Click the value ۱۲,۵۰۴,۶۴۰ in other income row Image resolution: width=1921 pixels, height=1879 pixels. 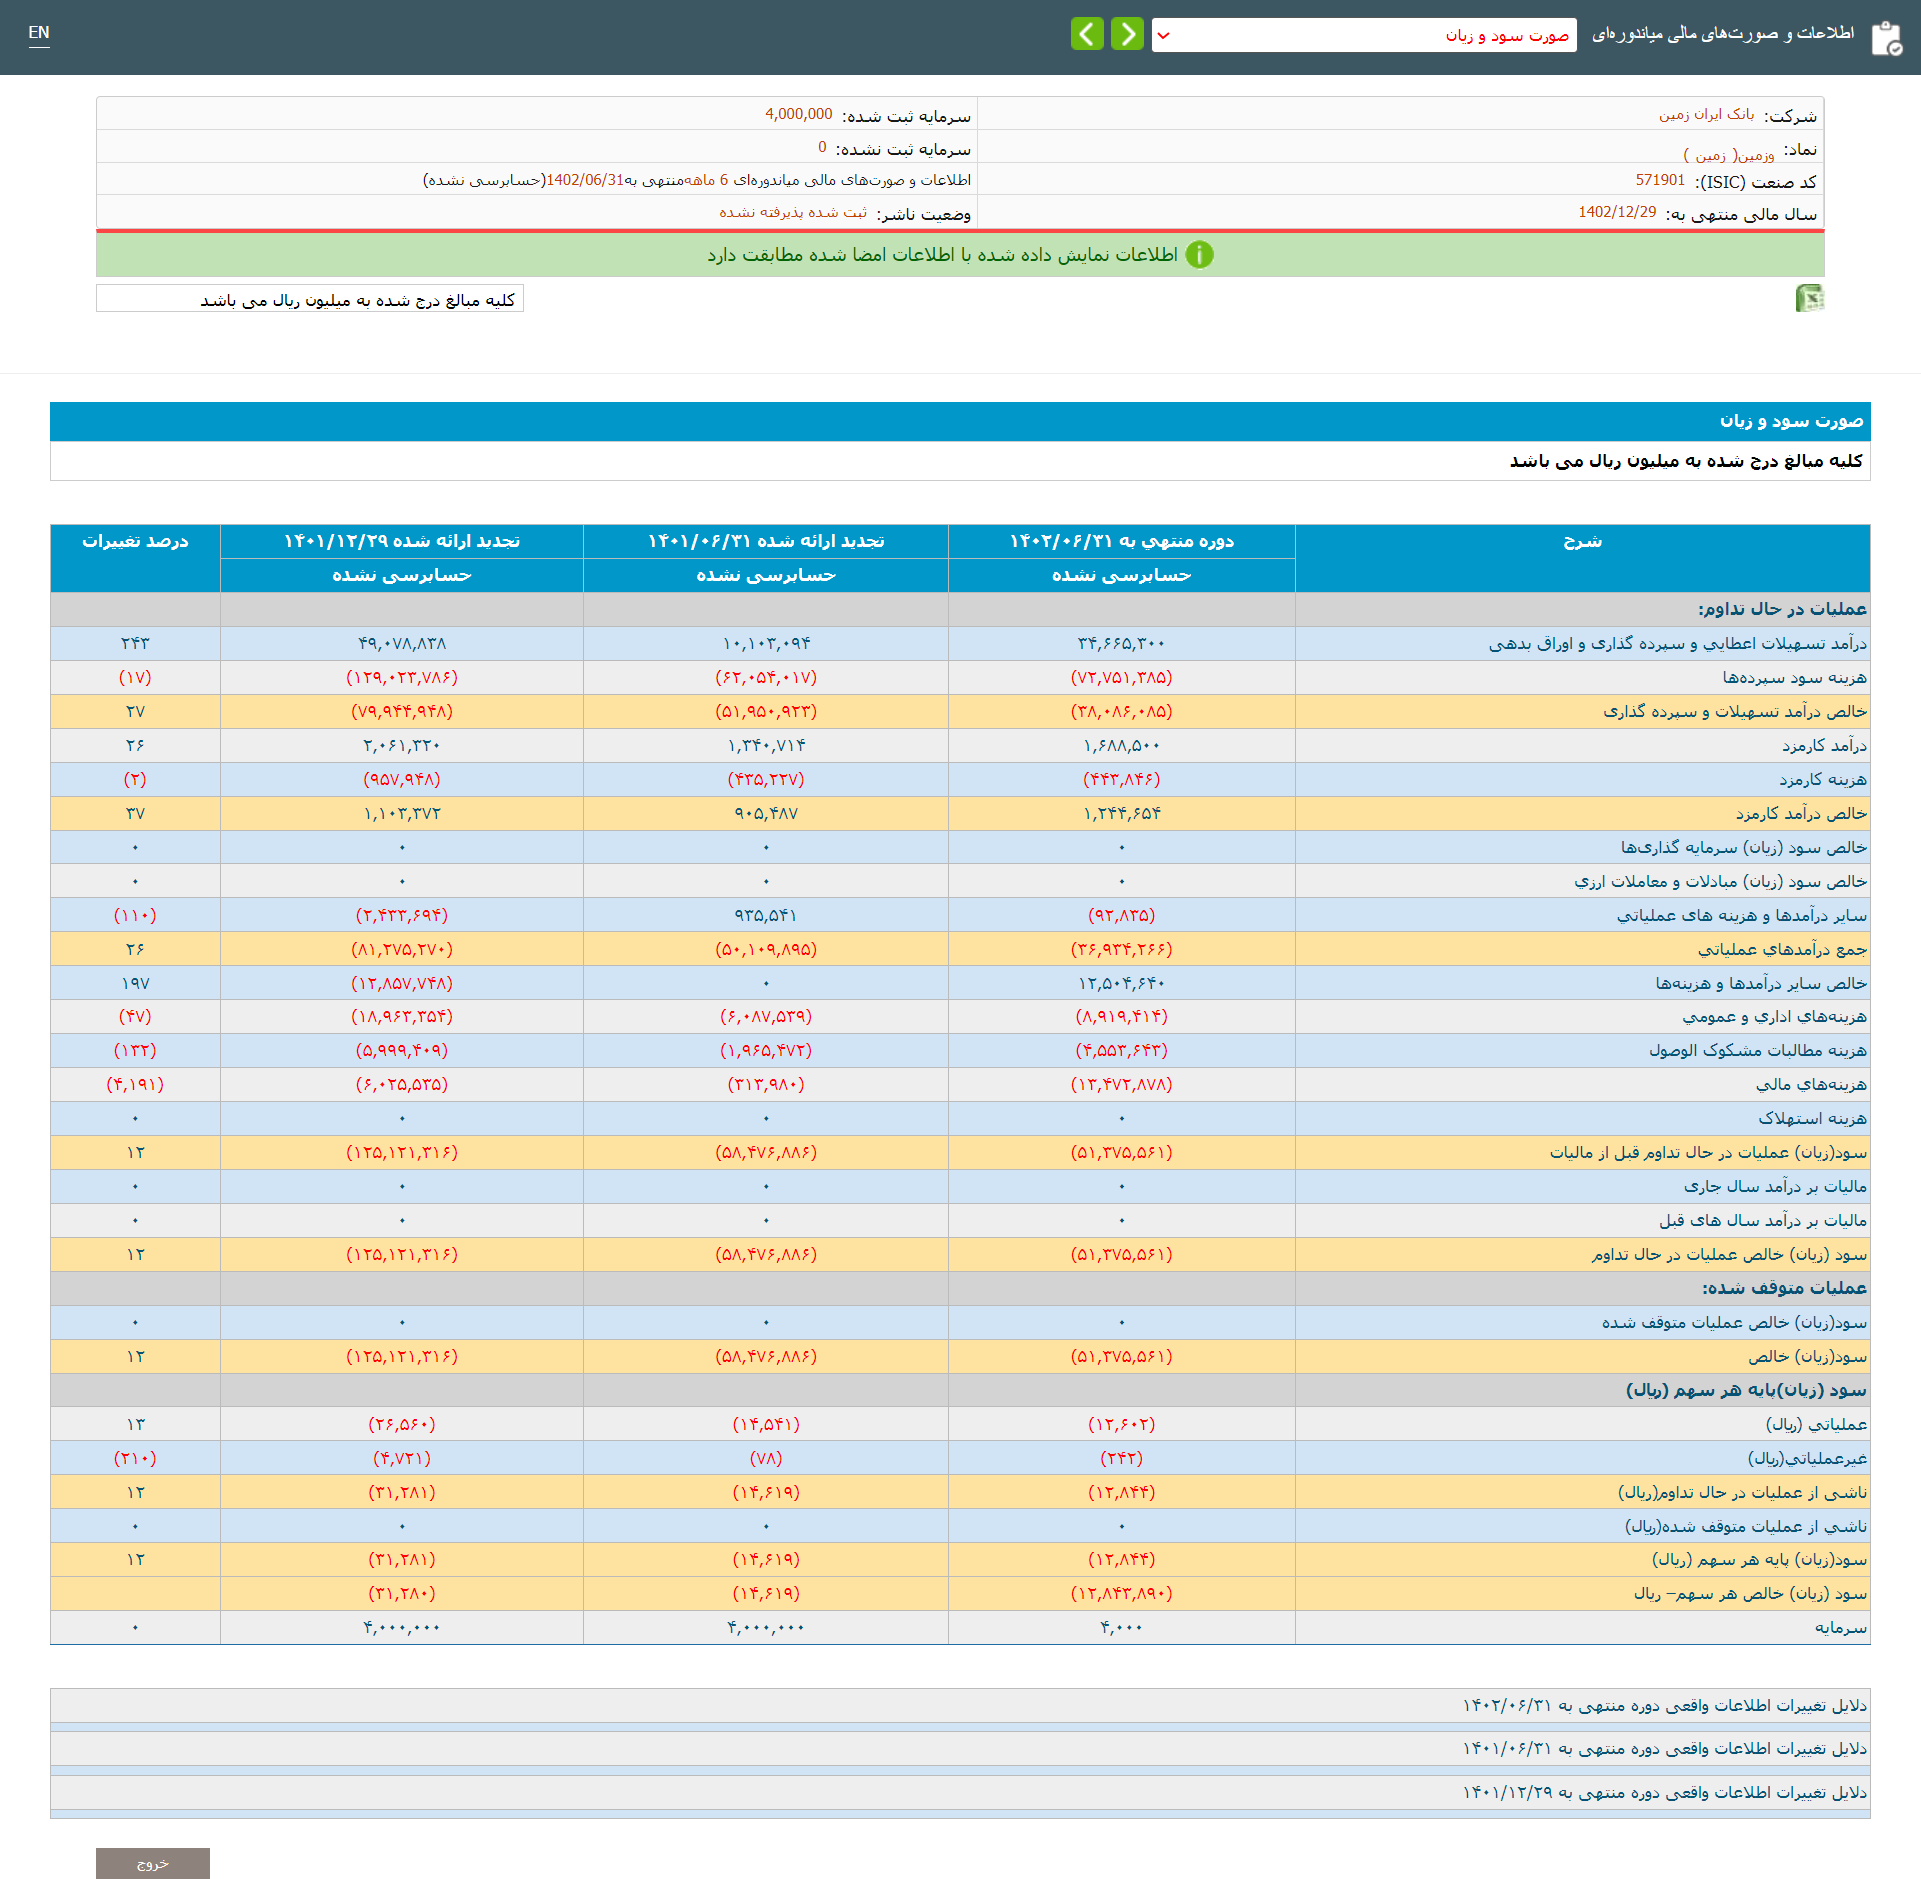pos(1121,984)
